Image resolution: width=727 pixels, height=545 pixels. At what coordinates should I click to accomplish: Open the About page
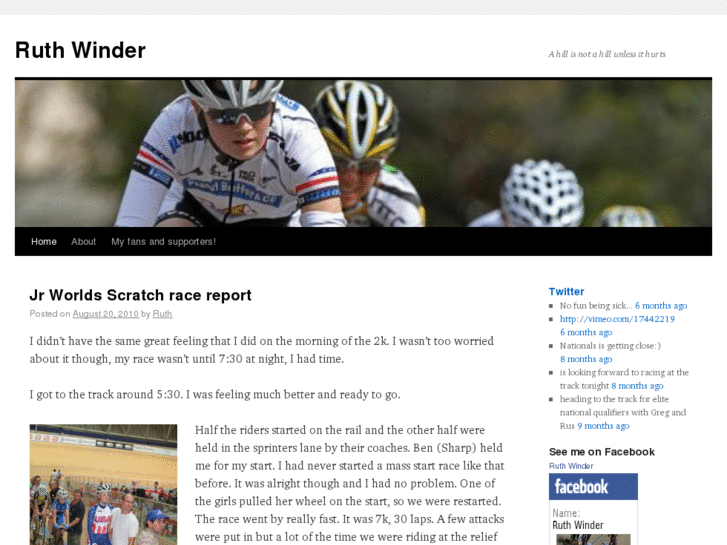tap(83, 242)
